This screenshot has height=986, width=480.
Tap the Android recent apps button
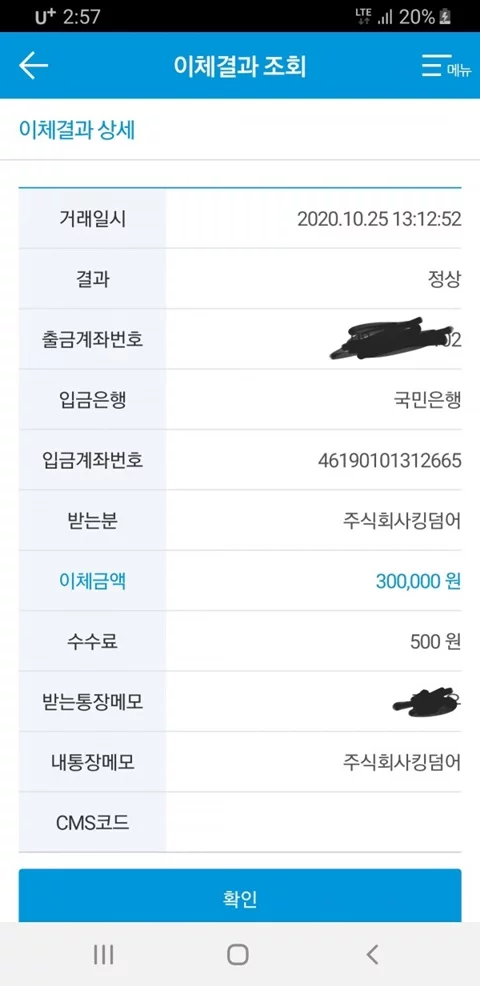pyautogui.click(x=103, y=955)
